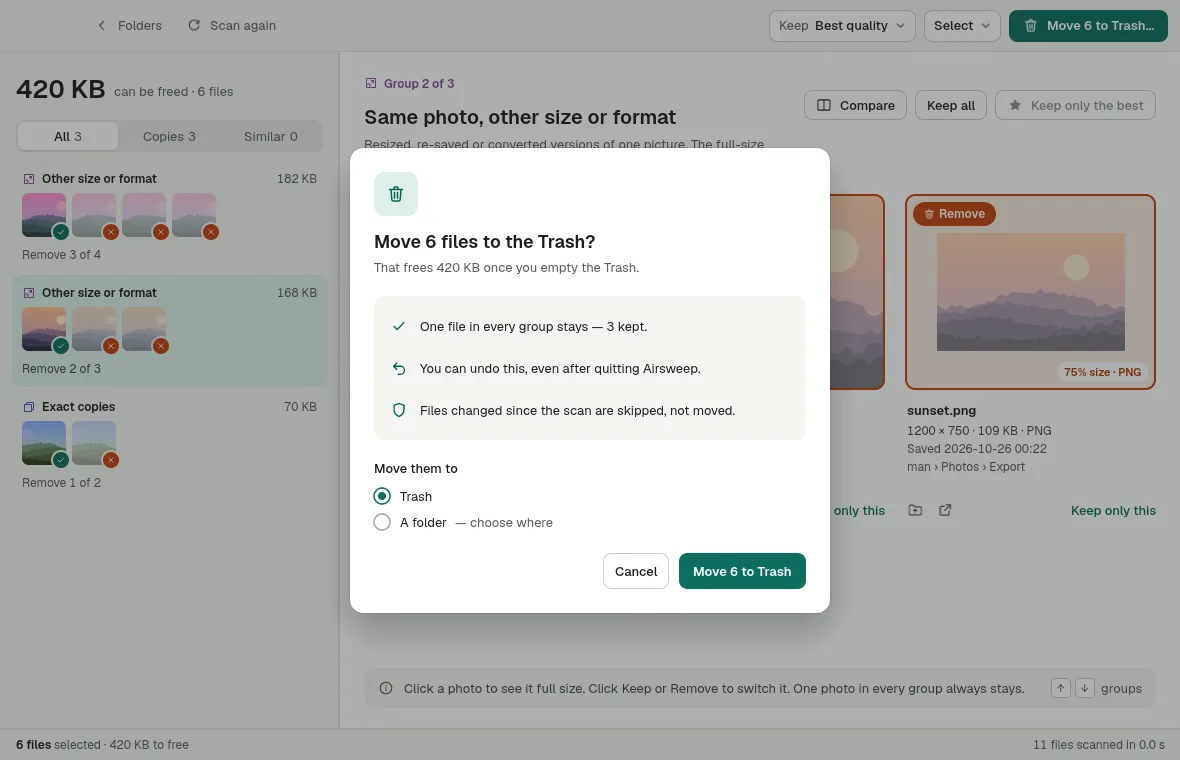Switch to the Similar 0 tab
The image size is (1180, 760).
(271, 136)
